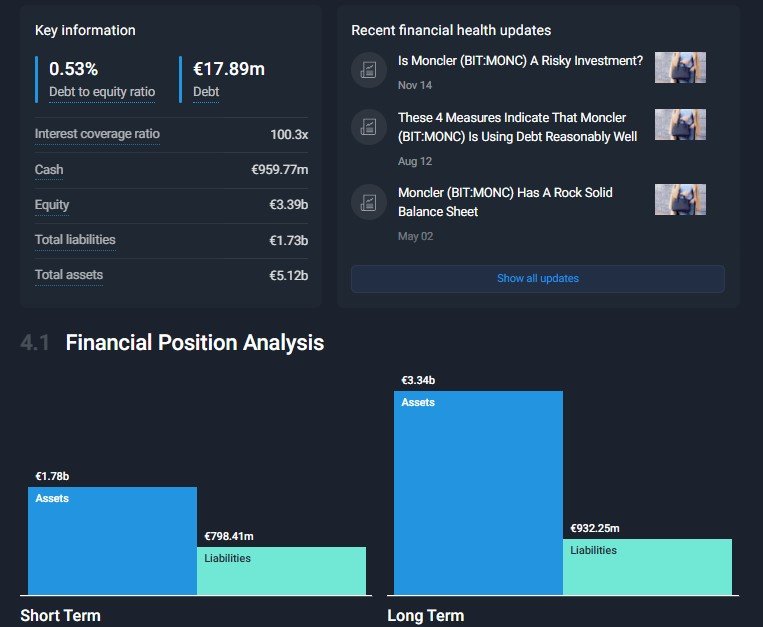This screenshot has width=763, height=627.
Task: Click the Total liabilities term
Action: click(x=75, y=240)
